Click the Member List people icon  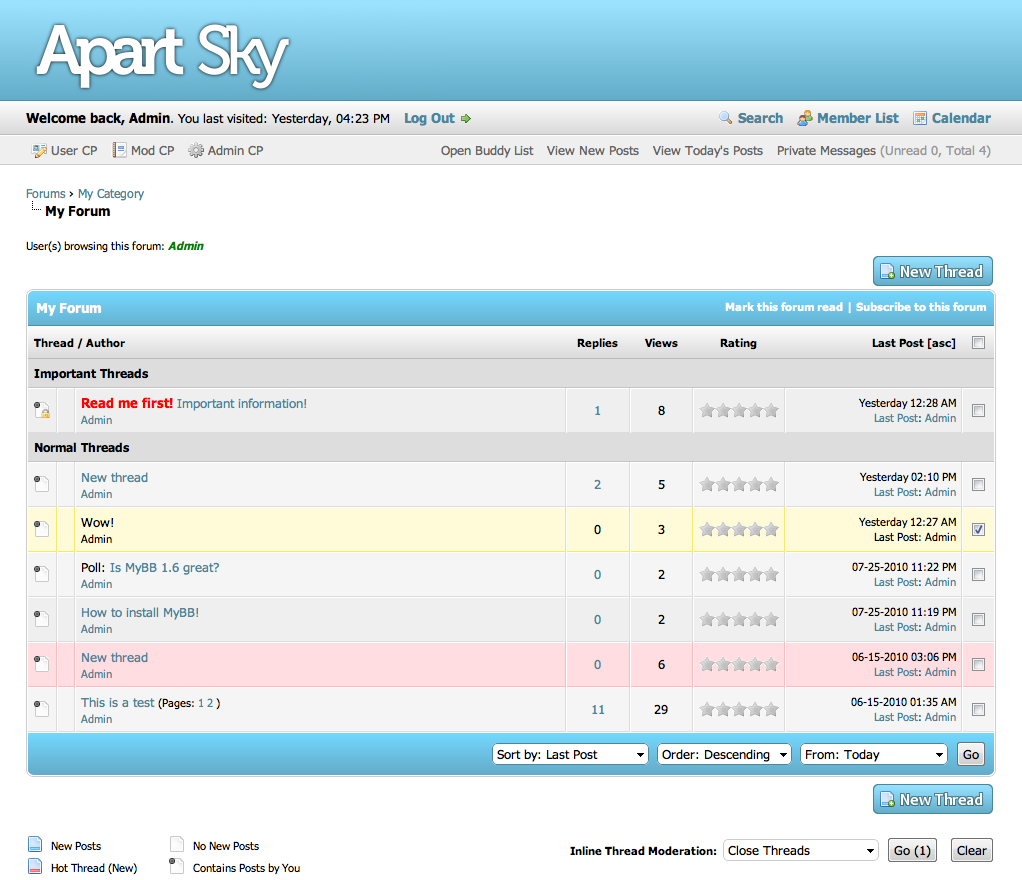tap(805, 118)
